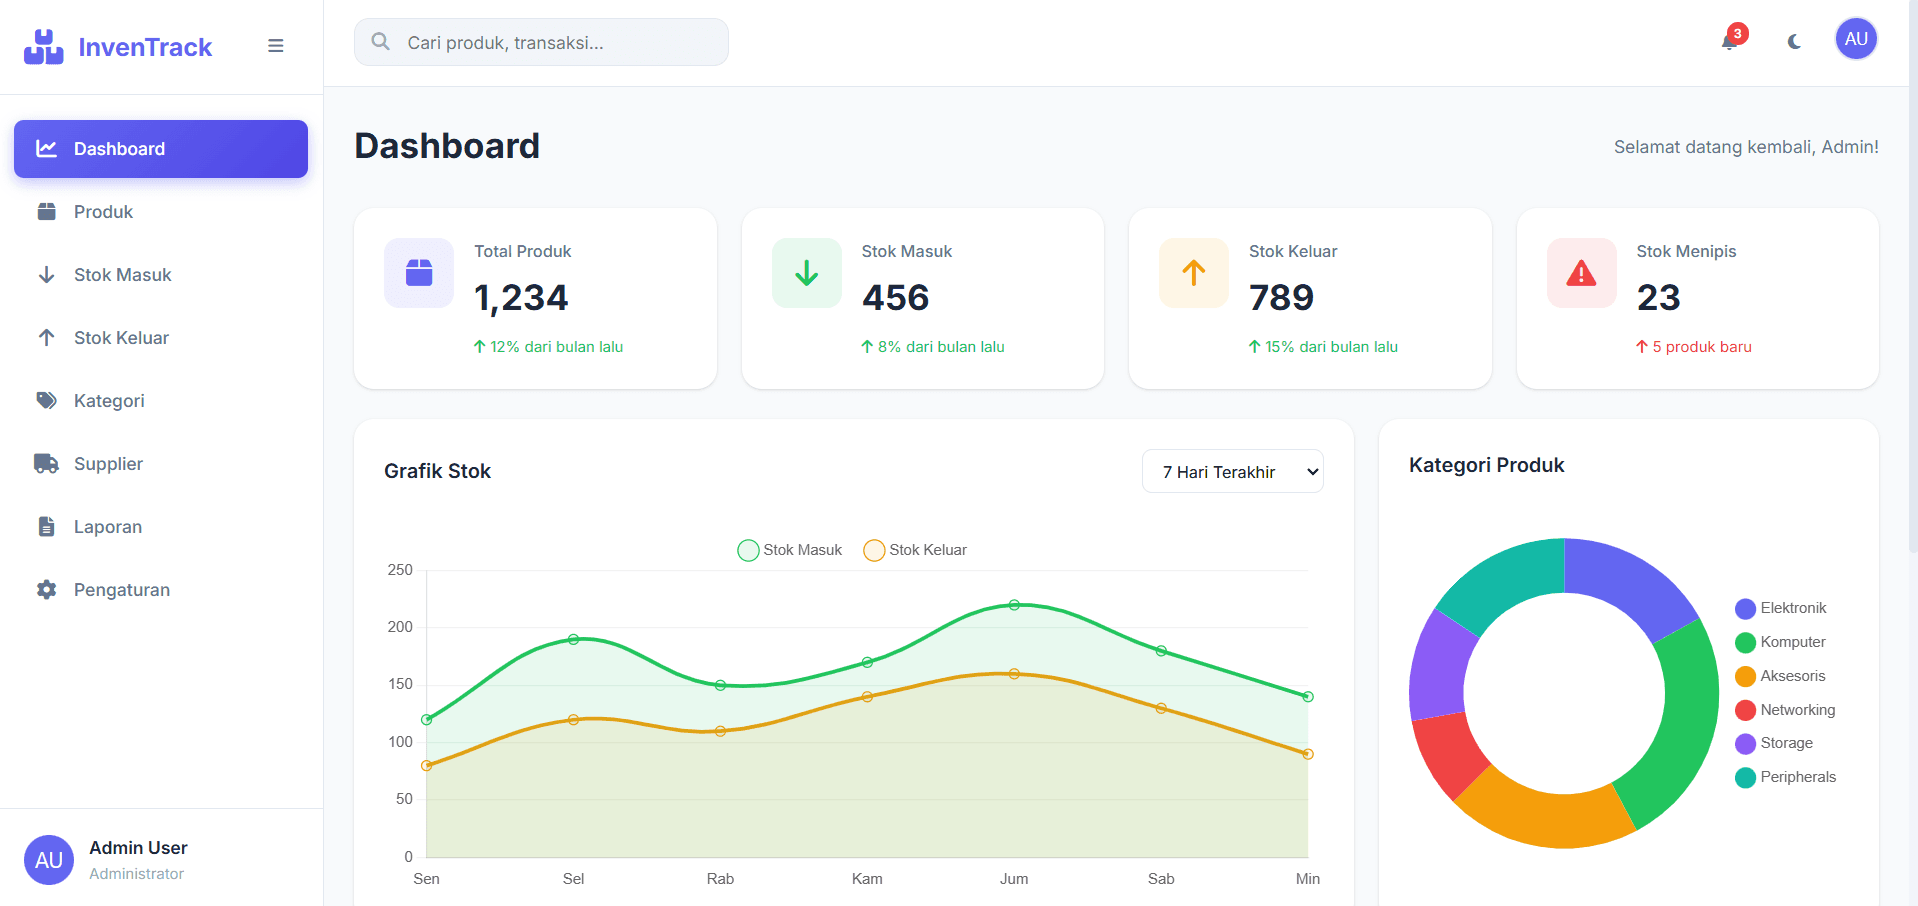Click the InvenTrack logo icon
The height and width of the screenshot is (906, 1918).
coord(44,47)
